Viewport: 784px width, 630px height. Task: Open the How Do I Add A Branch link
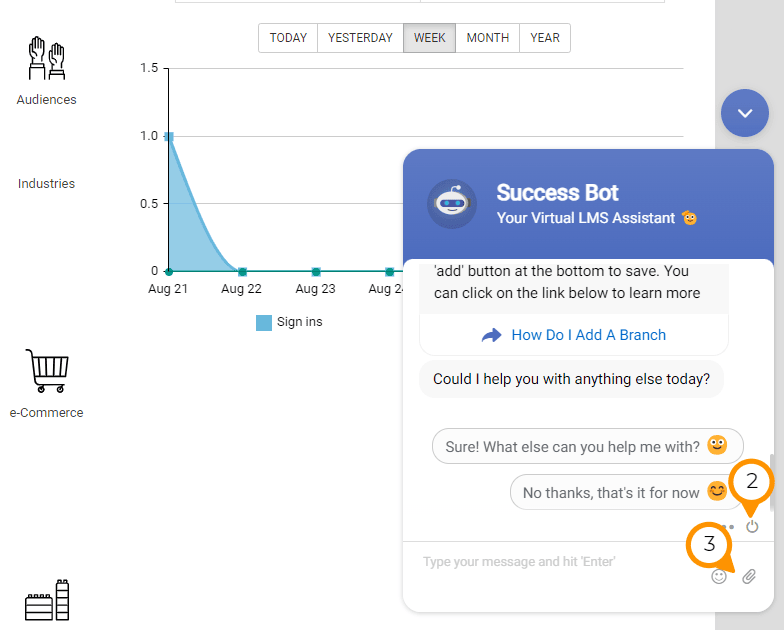(574, 335)
